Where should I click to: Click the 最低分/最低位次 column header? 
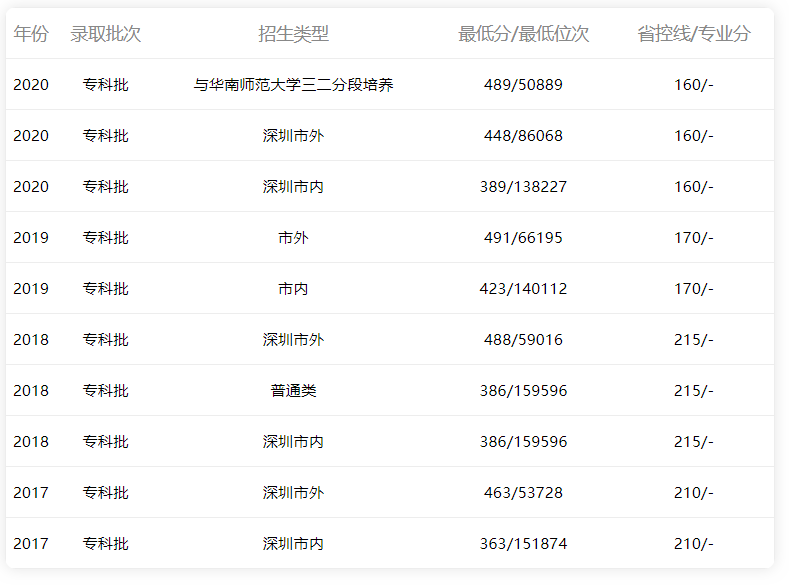(523, 34)
